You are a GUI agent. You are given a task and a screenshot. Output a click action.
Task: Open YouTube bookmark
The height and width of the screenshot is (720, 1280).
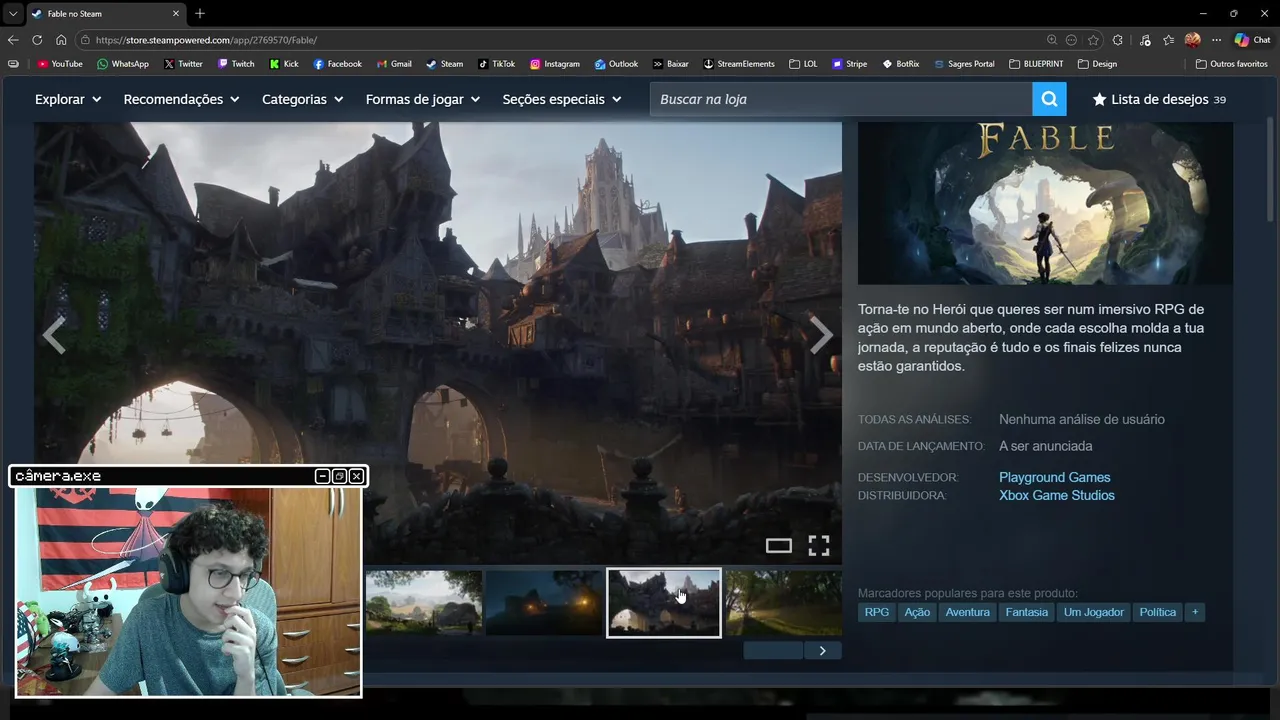point(60,64)
